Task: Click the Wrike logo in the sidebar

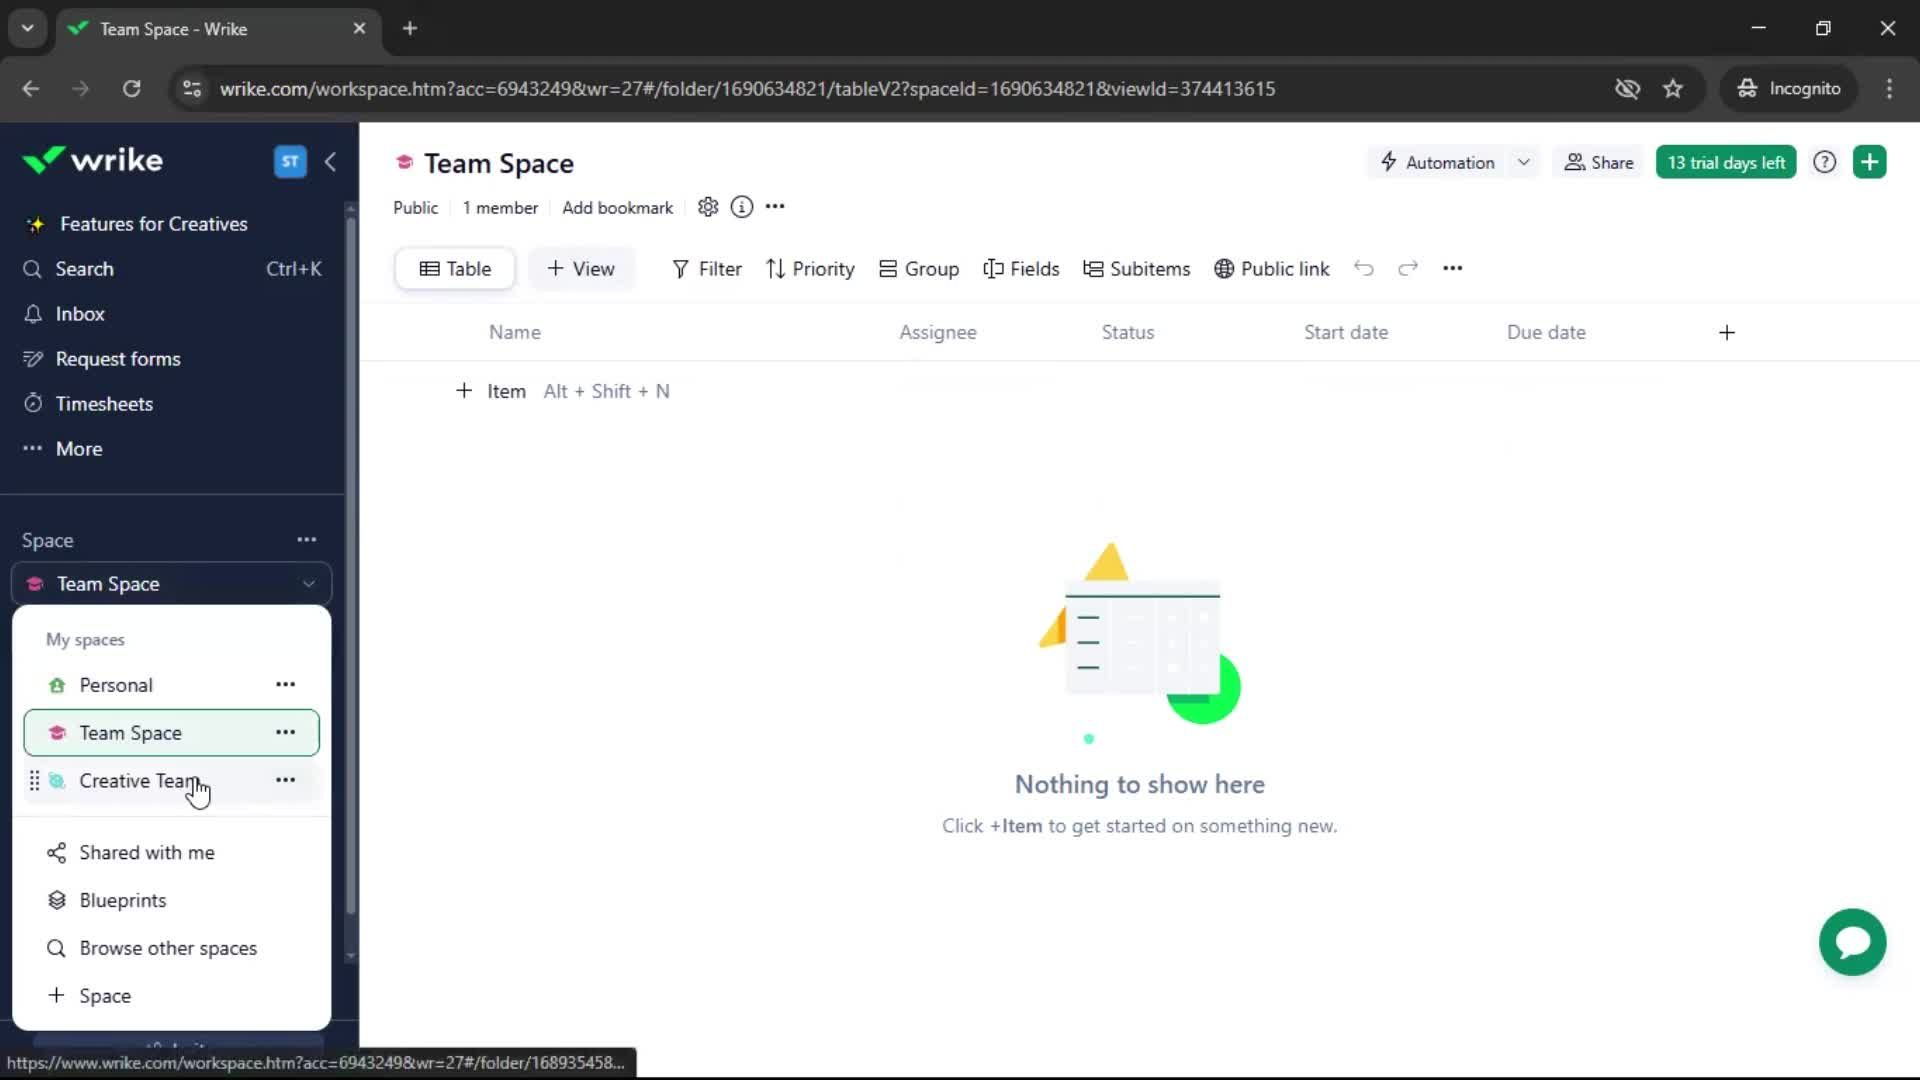Action: click(x=93, y=161)
